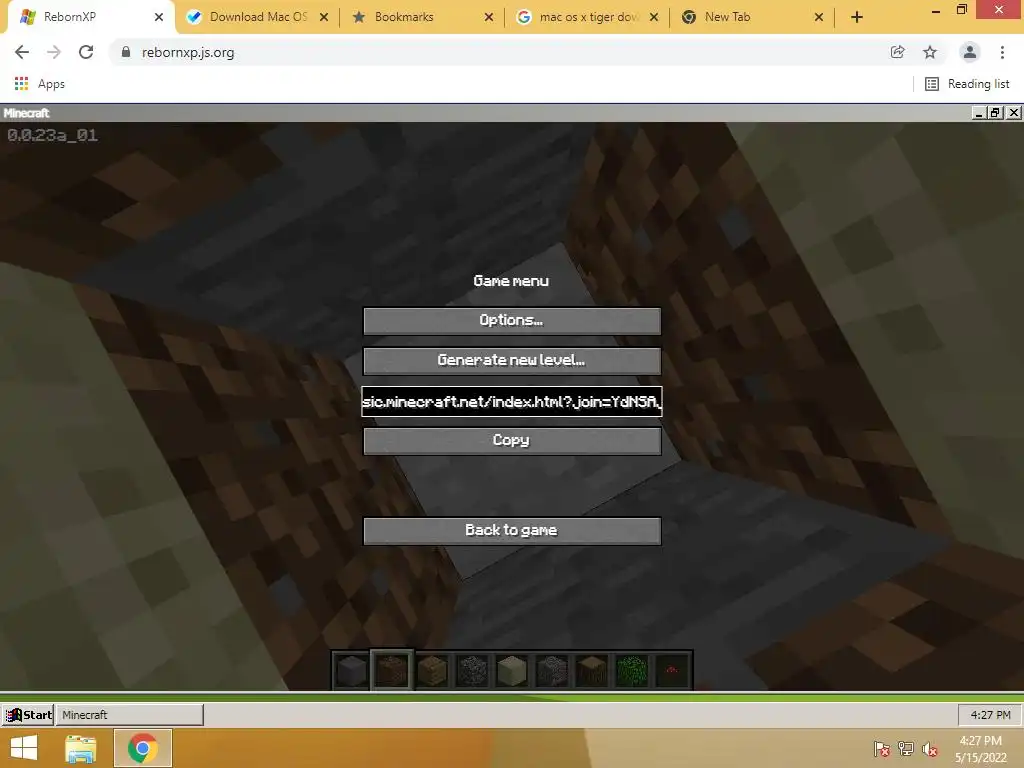This screenshot has width=1024, height=768.
Task: Switch to mac os x tiger tab
Action: tap(587, 17)
